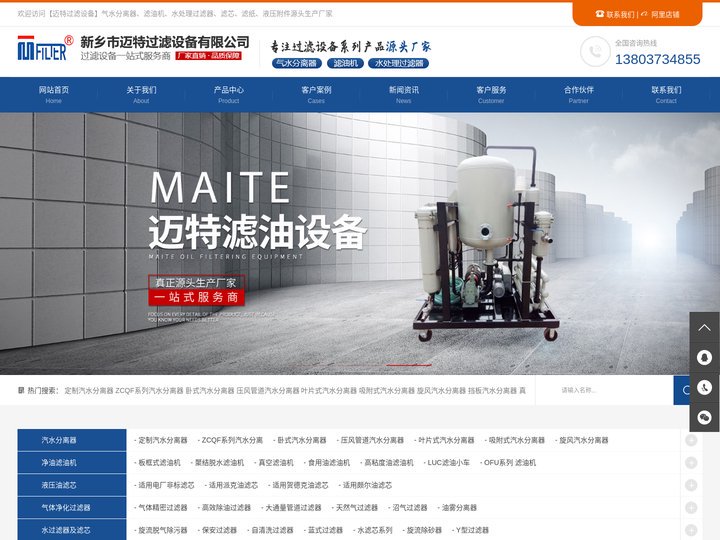Open Y型过滤器 link
This screenshot has width=720, height=540.
click(x=472, y=530)
